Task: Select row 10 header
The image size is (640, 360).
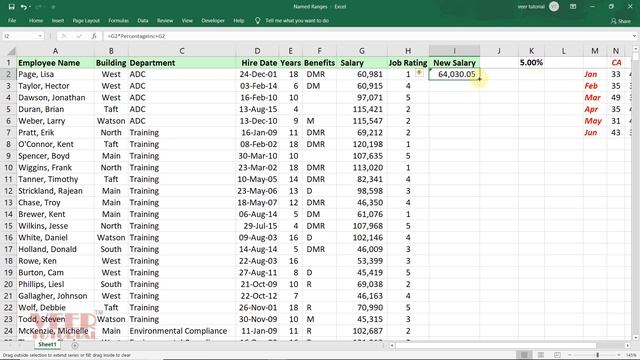Action: pyautogui.click(x=8, y=168)
